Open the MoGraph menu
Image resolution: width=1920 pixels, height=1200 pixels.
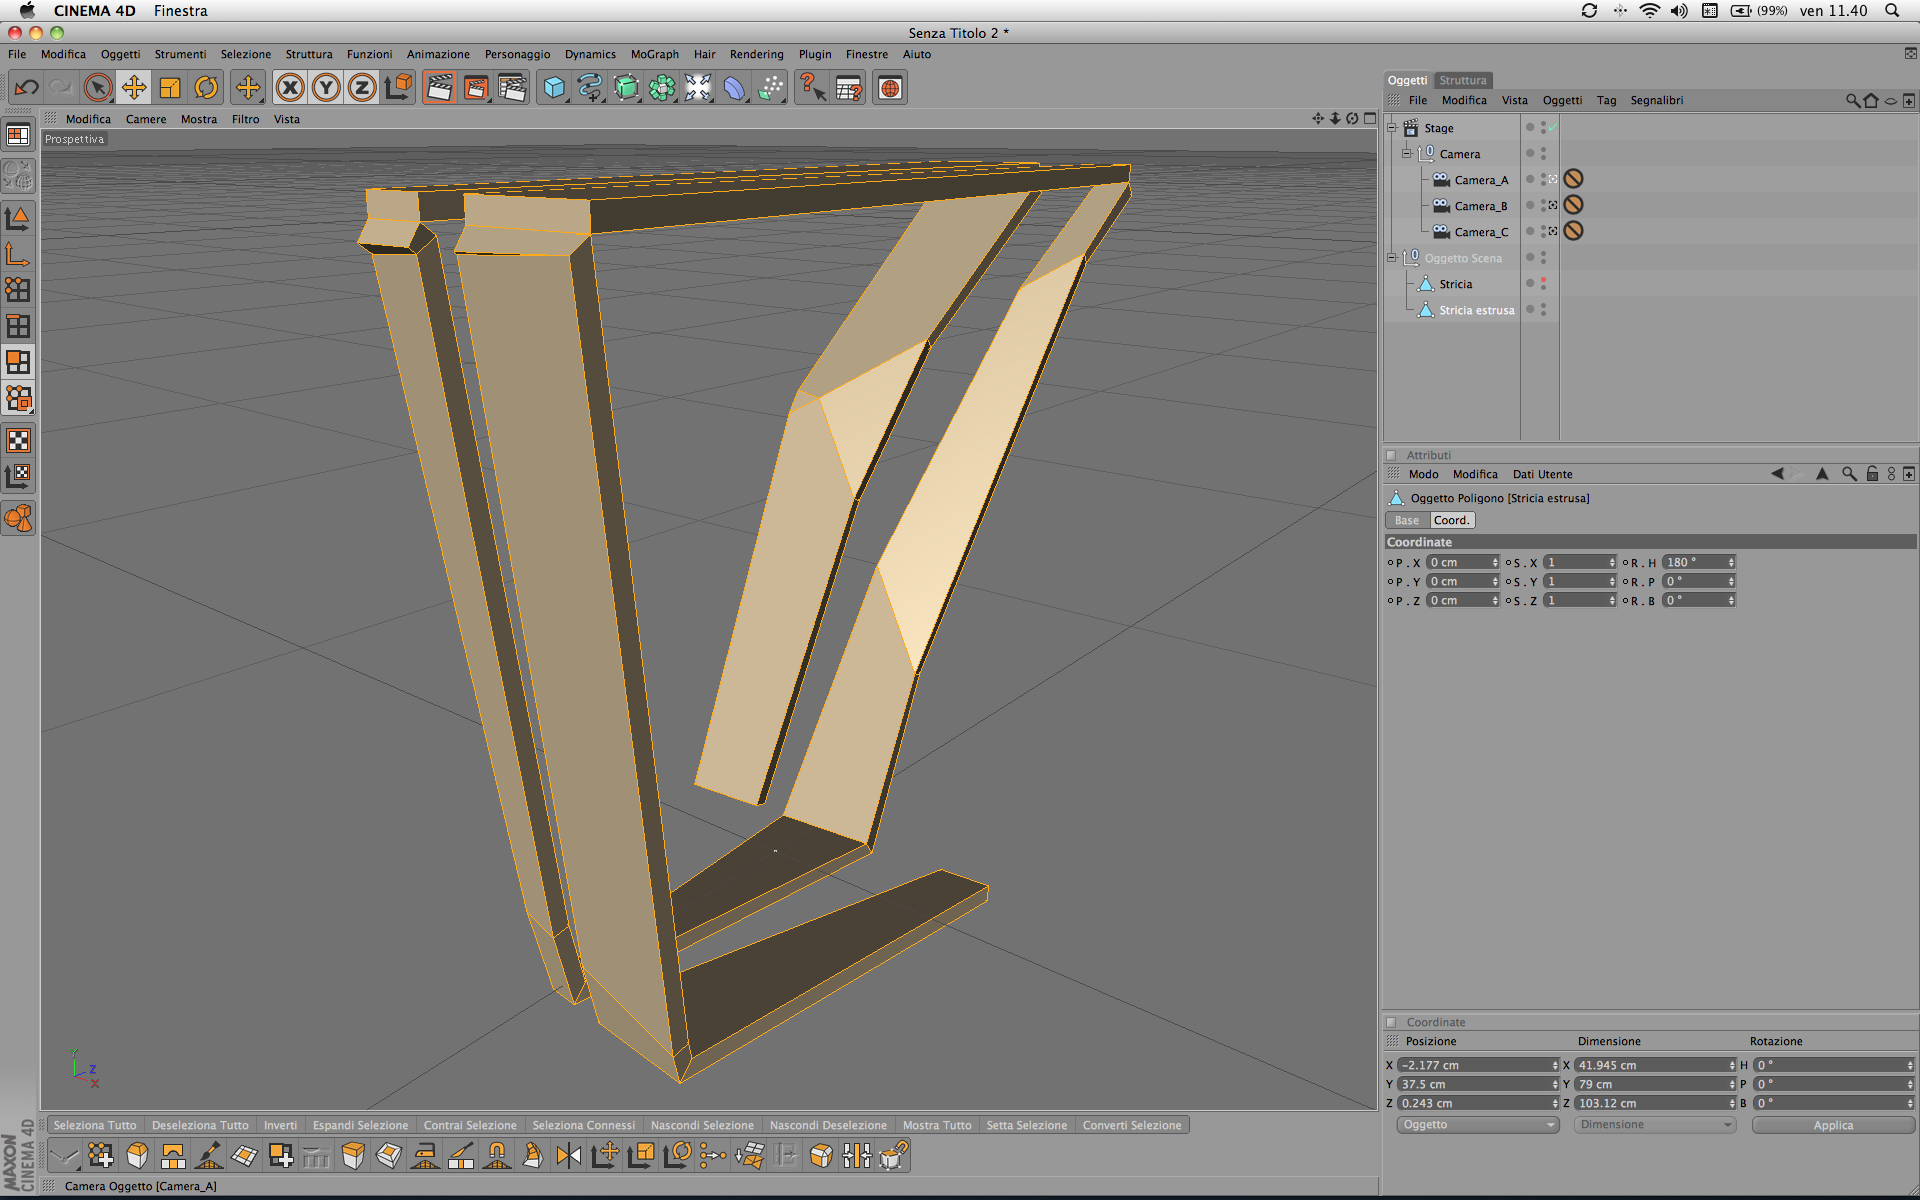[x=654, y=54]
